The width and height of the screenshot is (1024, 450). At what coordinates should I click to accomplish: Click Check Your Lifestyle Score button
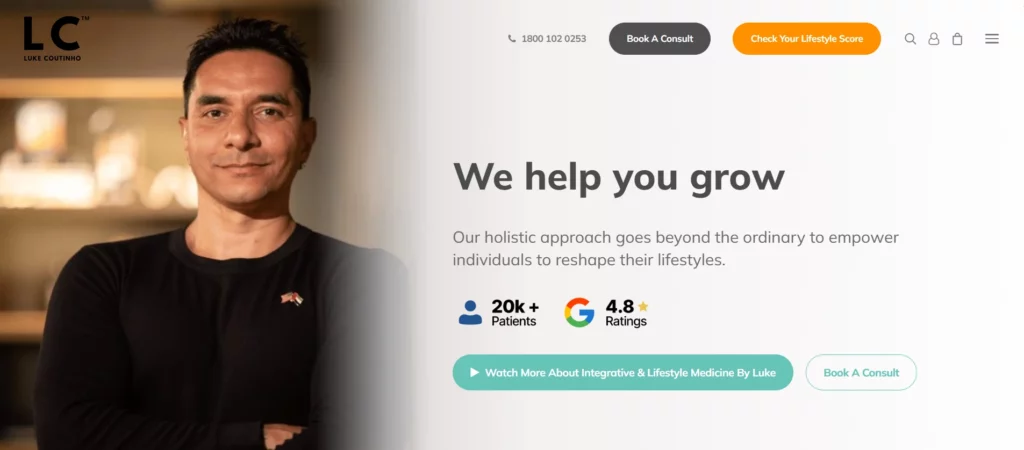807,39
